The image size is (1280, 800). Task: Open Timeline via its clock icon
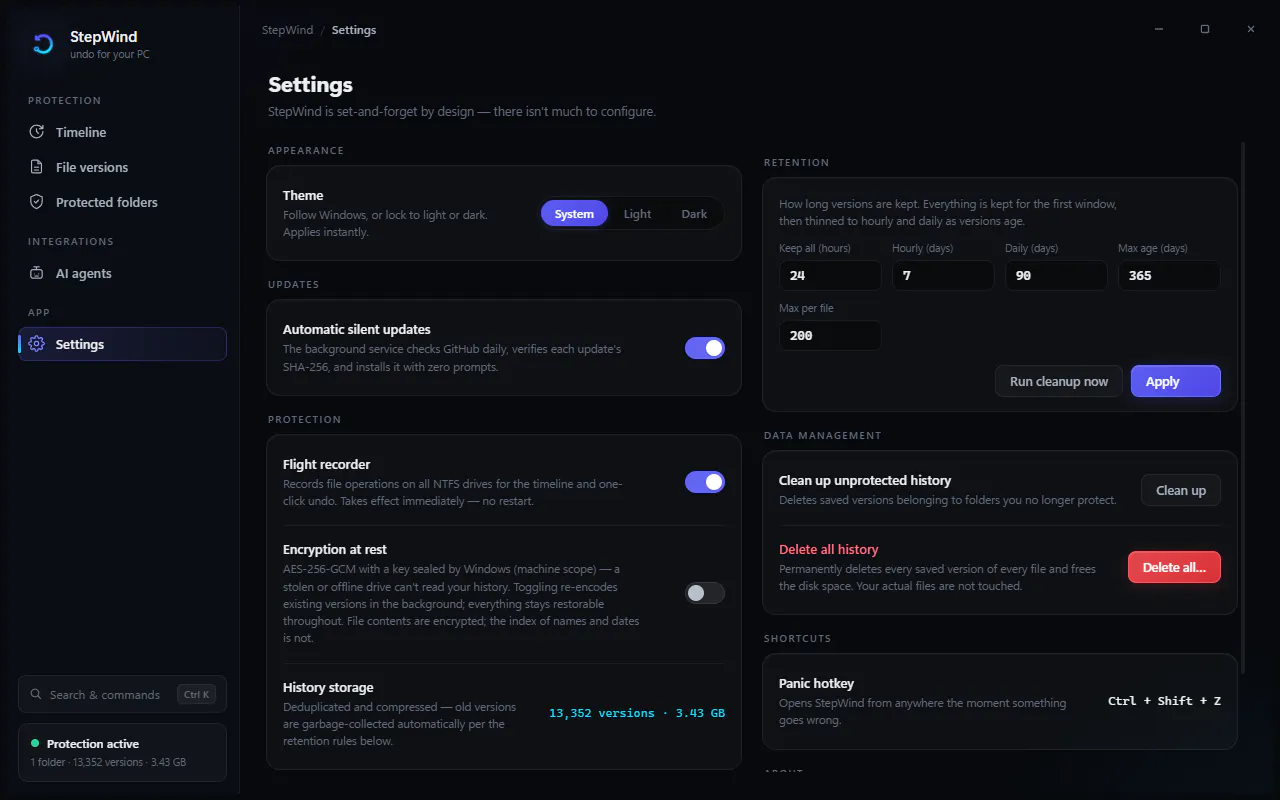click(x=37, y=132)
